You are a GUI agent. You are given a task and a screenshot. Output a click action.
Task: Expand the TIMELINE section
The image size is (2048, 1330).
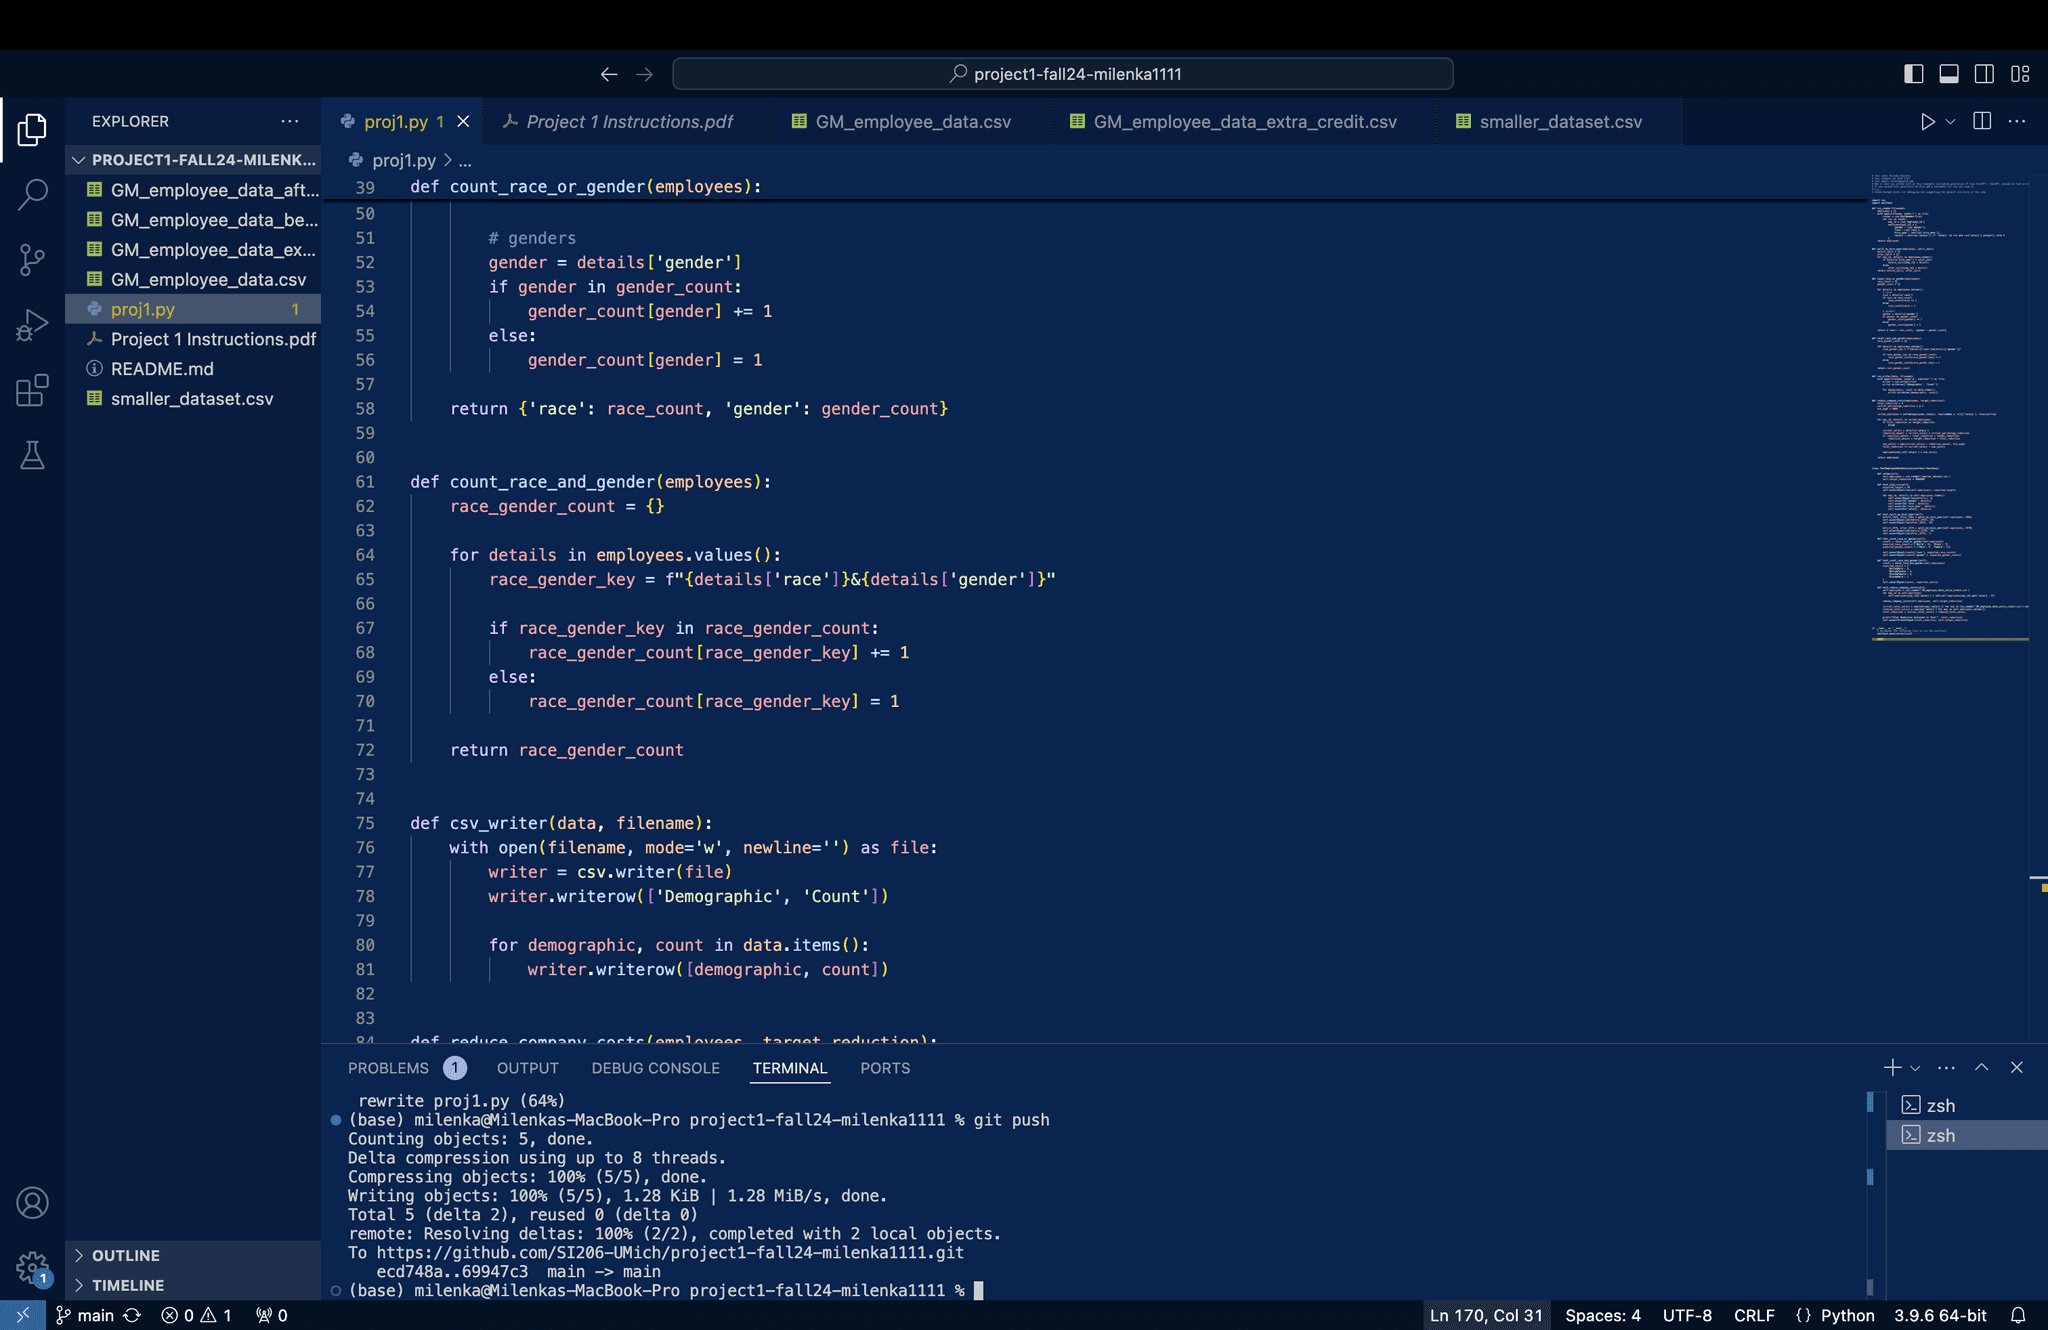coord(127,1285)
